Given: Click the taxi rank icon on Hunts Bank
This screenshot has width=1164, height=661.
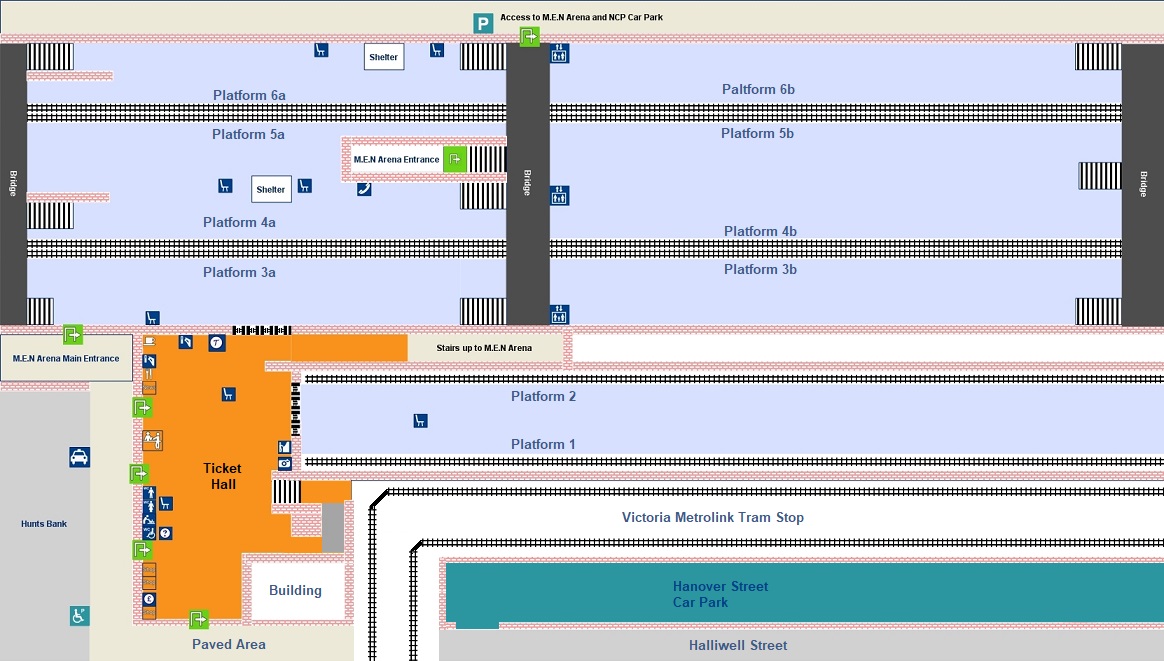Looking at the screenshot, I should click(80, 457).
